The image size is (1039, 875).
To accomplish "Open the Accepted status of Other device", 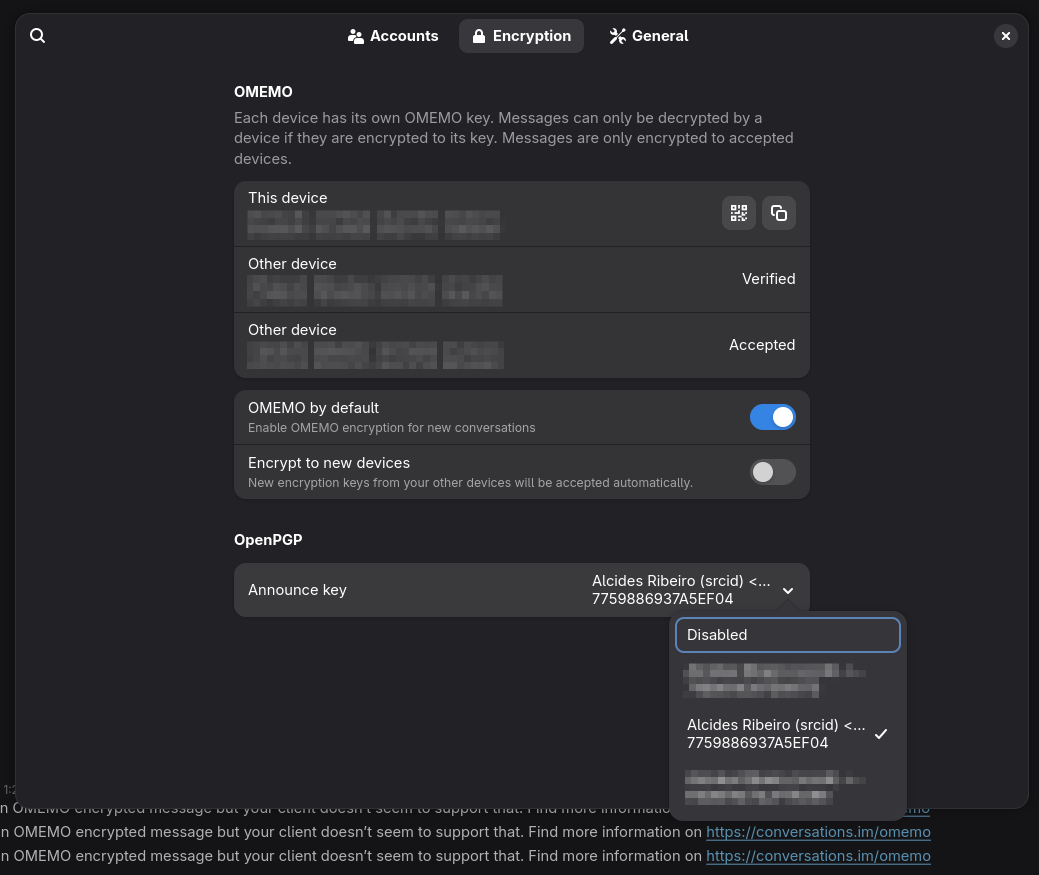I will tap(762, 345).
